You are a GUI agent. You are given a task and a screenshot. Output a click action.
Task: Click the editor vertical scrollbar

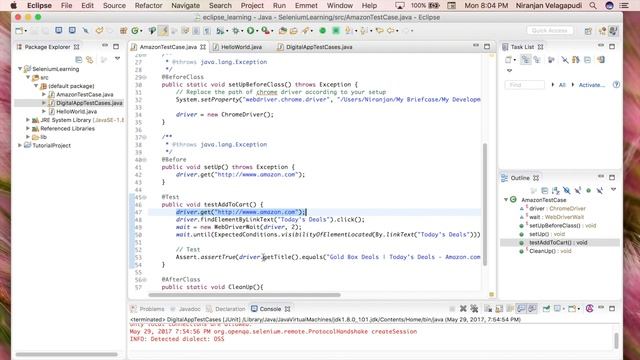[x=485, y=204]
